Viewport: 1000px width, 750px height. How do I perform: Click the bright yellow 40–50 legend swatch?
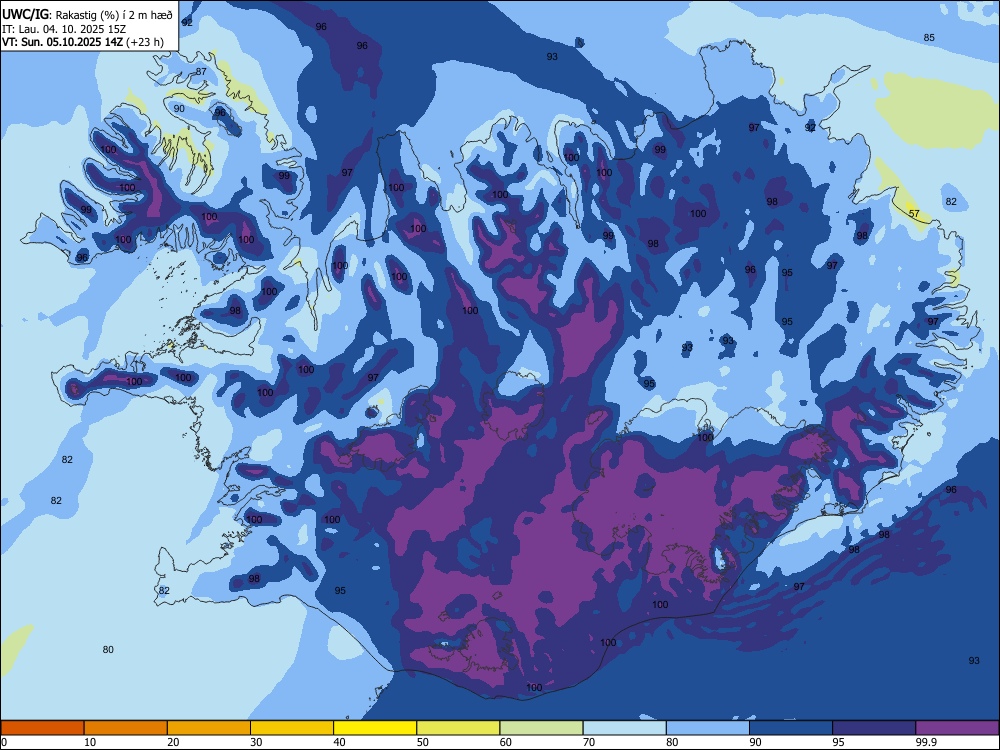(x=375, y=728)
